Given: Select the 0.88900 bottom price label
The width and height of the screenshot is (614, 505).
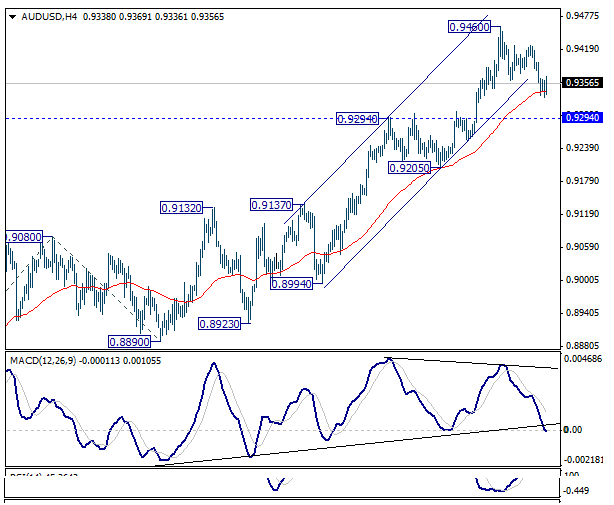Looking at the screenshot, I should click(128, 342).
